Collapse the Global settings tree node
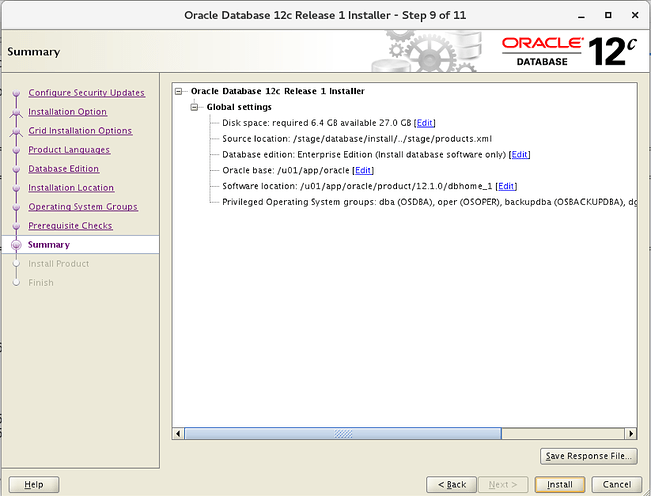 point(194,107)
